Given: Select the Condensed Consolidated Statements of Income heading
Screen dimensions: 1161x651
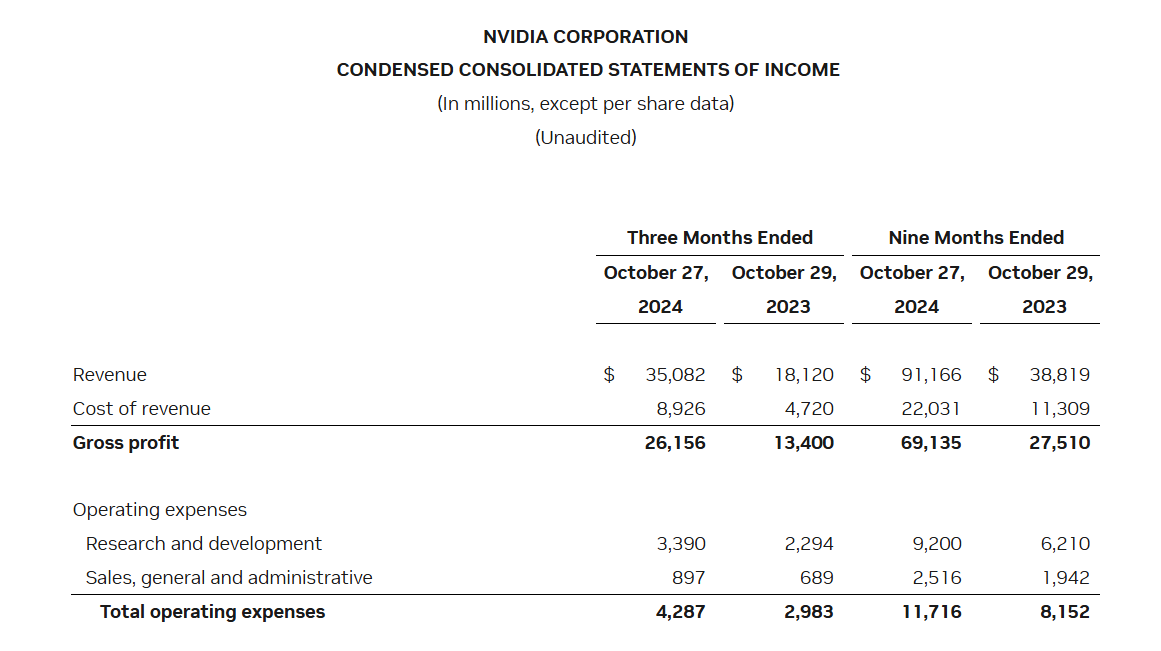Looking at the screenshot, I should [588, 70].
